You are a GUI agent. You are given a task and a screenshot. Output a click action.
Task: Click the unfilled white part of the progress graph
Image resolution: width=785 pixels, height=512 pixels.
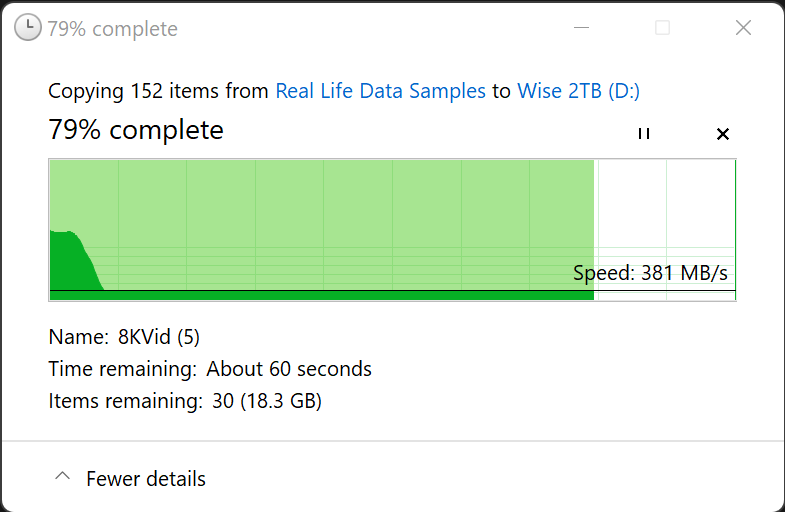665,210
